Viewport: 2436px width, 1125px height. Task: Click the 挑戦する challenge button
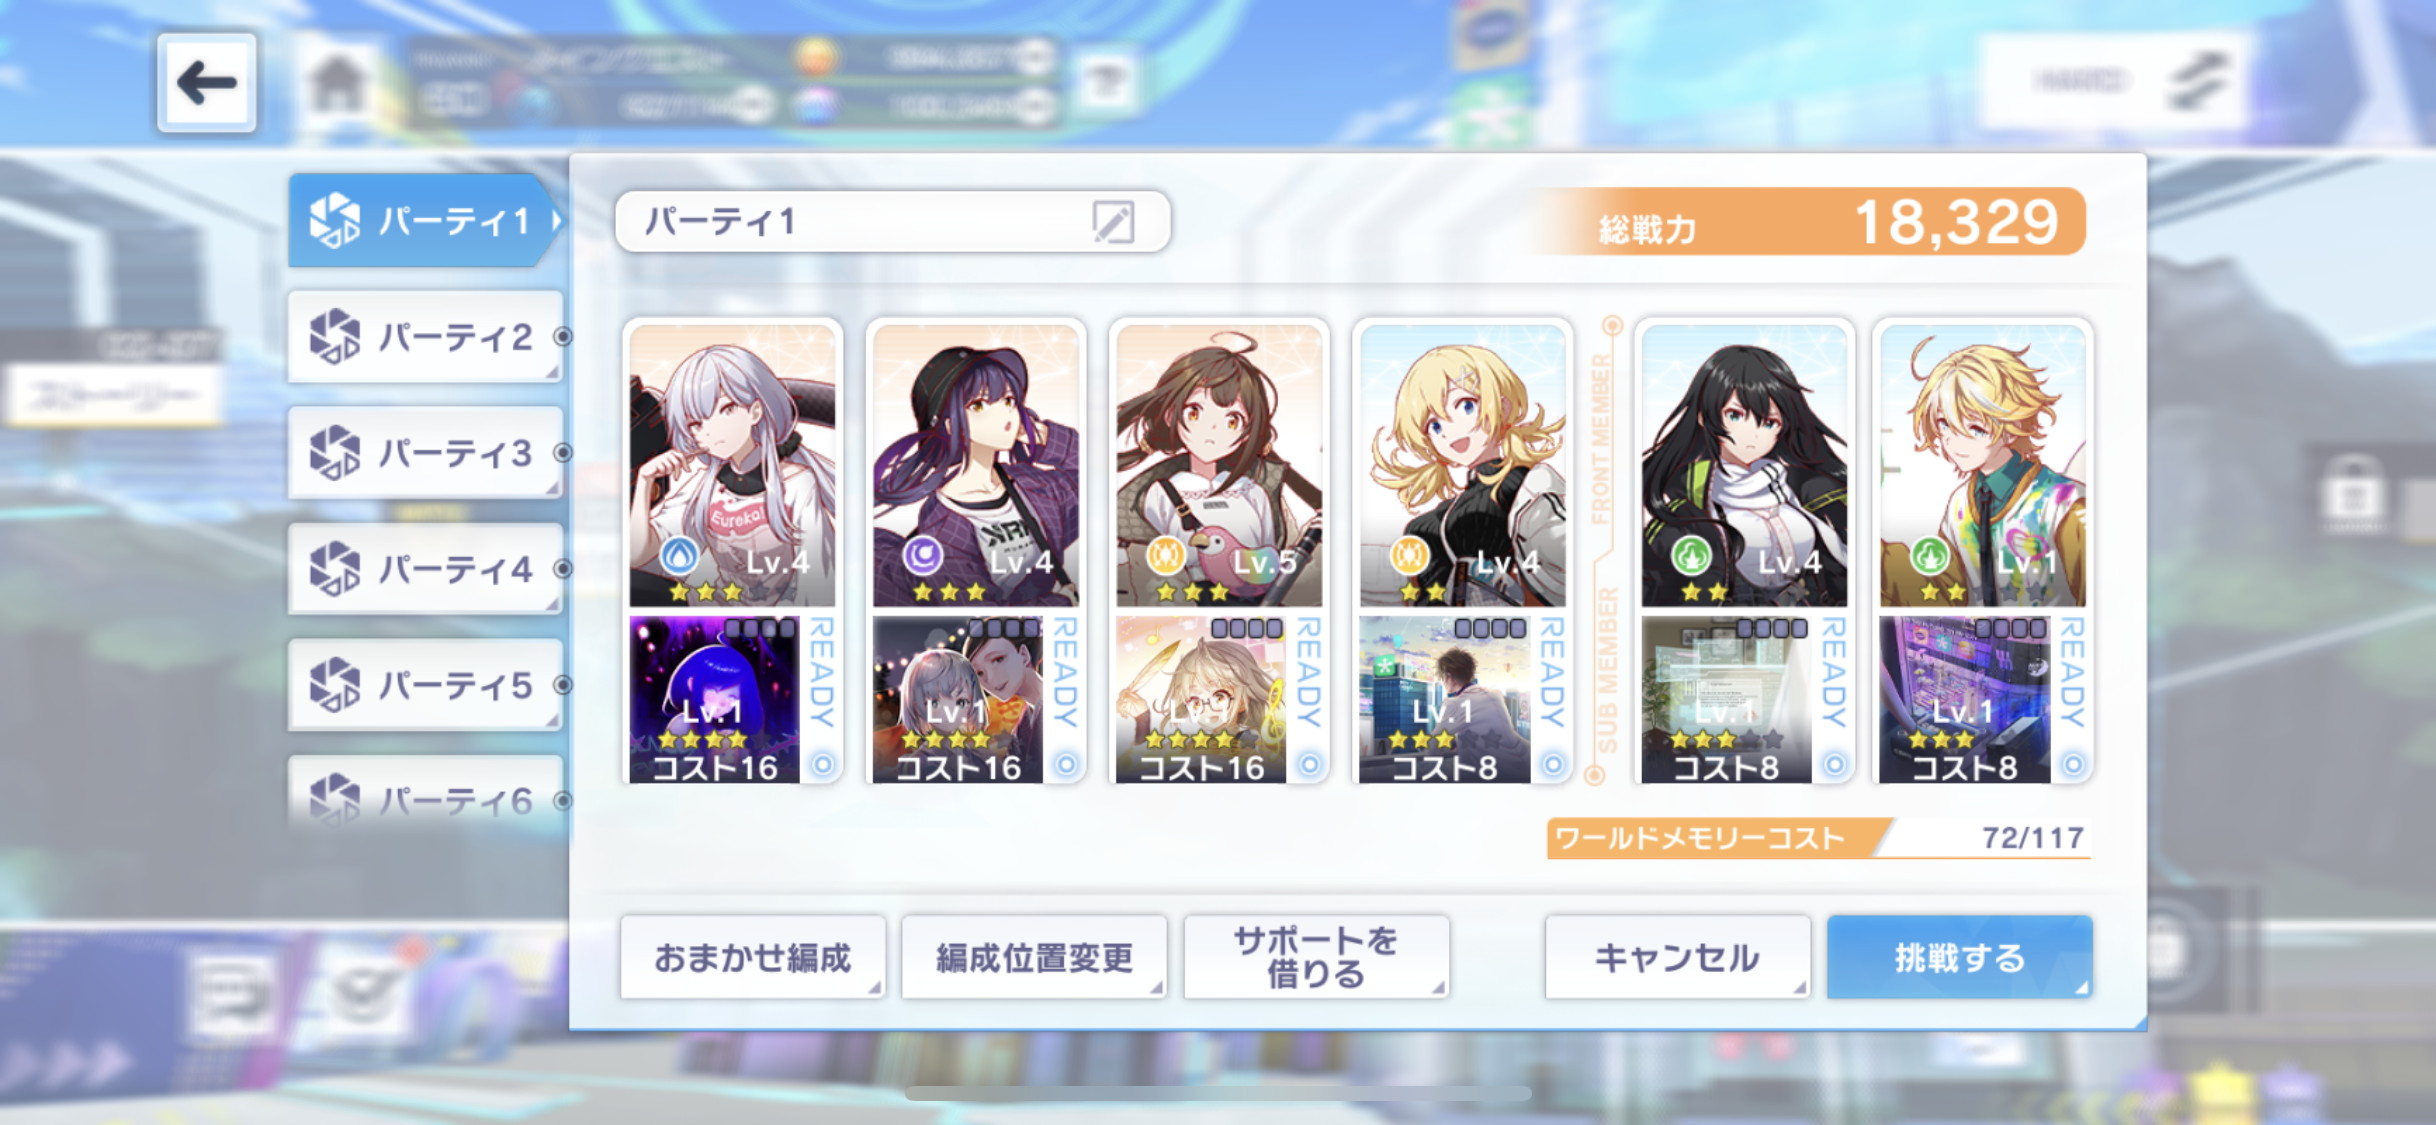coord(1959,957)
